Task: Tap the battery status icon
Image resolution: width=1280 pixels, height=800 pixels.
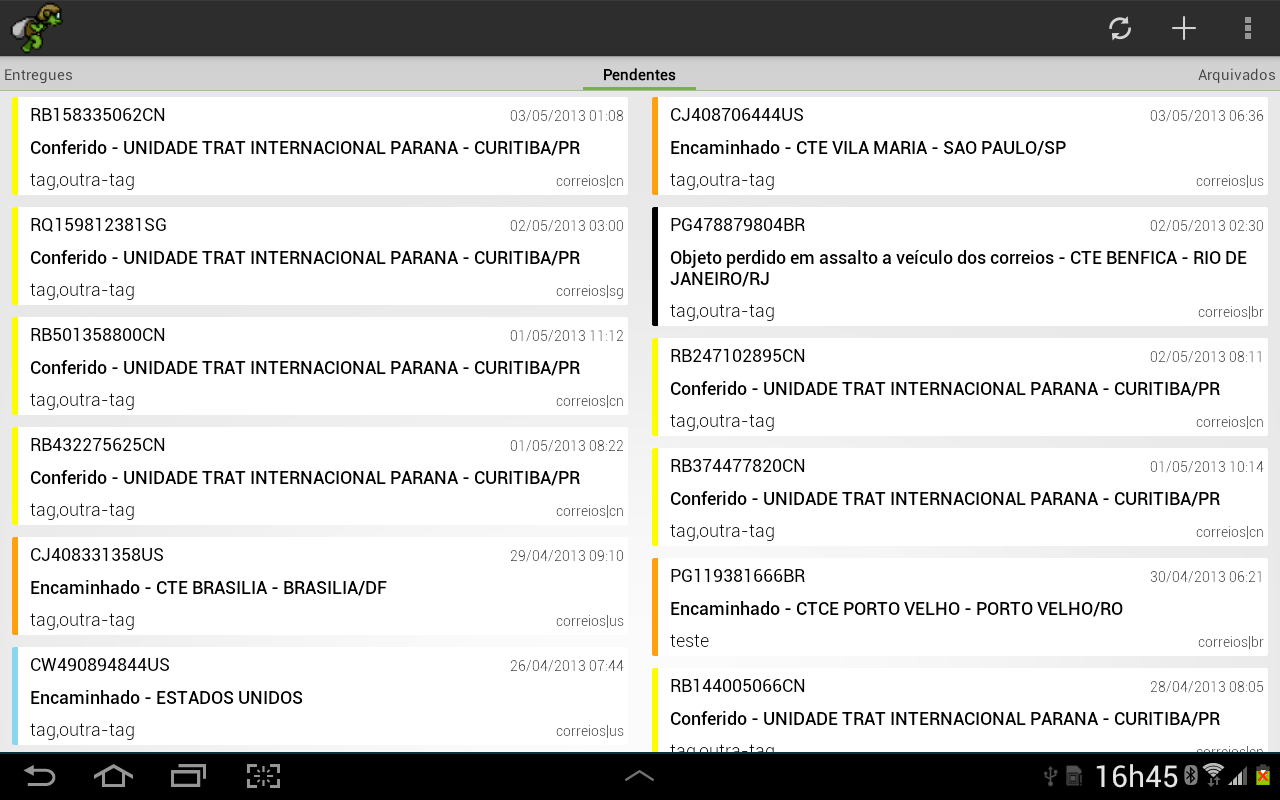Action: (1263, 776)
